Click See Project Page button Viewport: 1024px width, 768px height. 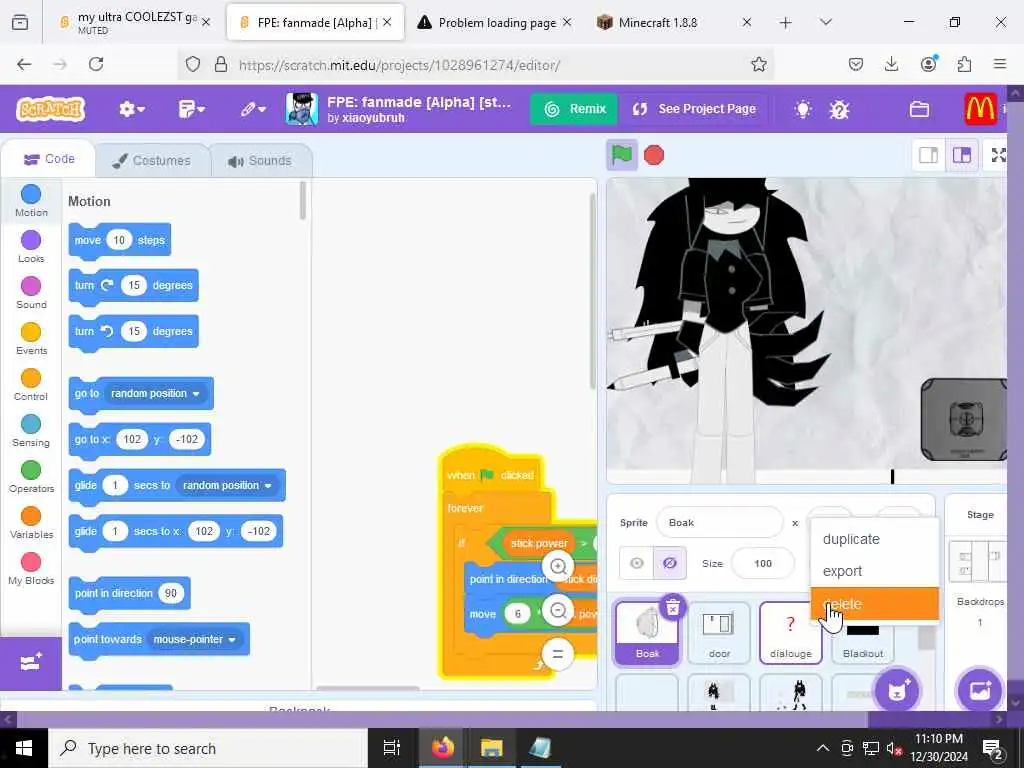coord(693,109)
